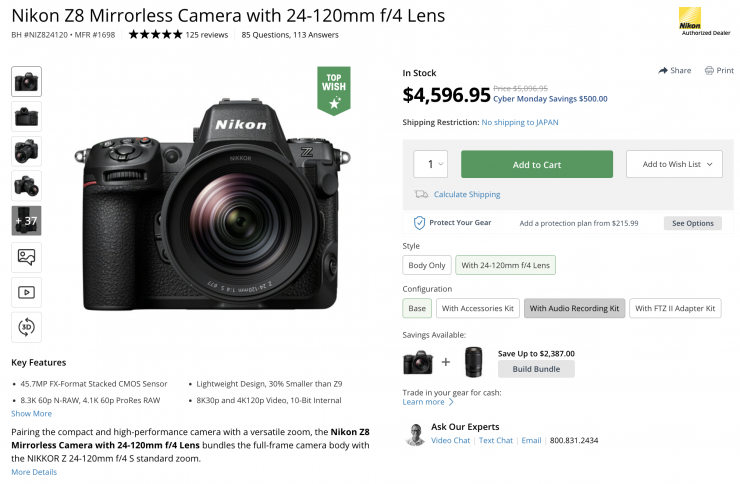Screen dimensions: 740x484
Task: Expand the Add to Wish List dropdown
Action: [x=673, y=164]
